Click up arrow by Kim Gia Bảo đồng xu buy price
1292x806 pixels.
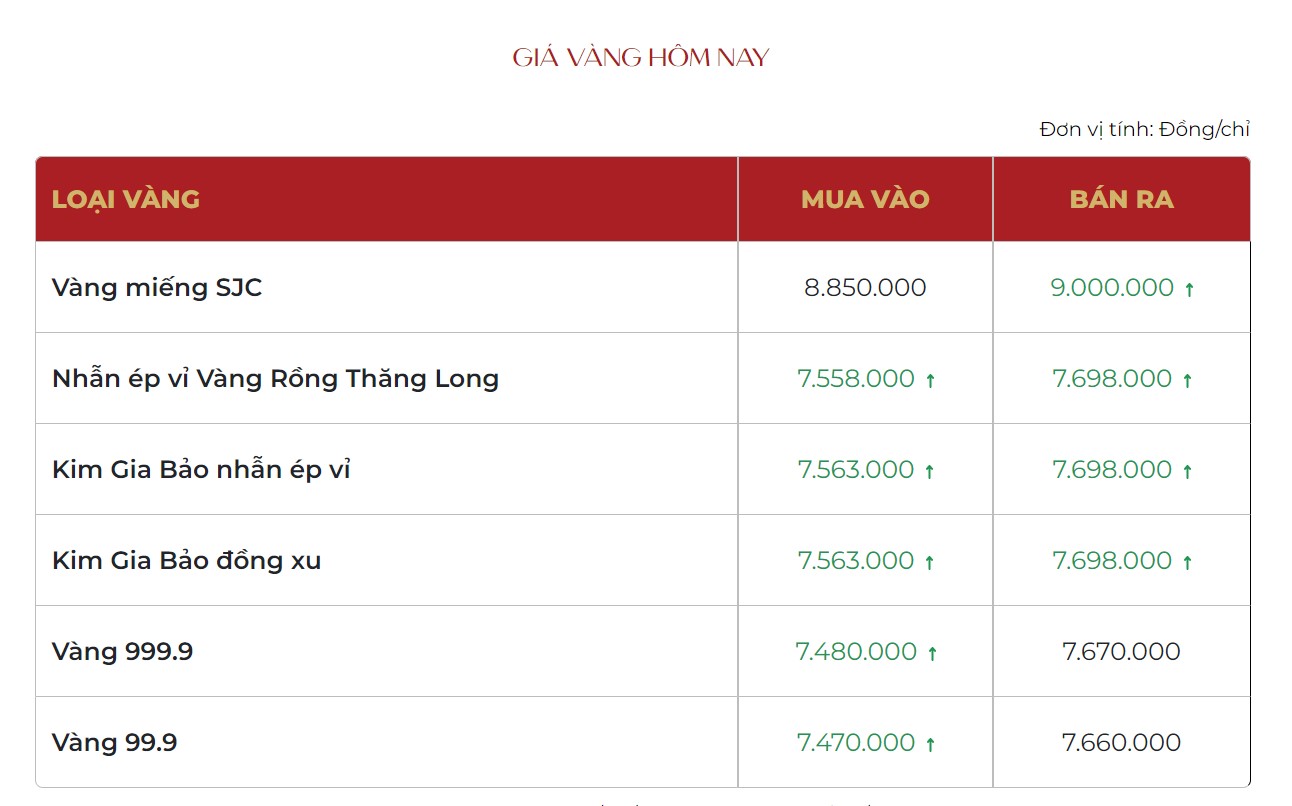coord(929,563)
